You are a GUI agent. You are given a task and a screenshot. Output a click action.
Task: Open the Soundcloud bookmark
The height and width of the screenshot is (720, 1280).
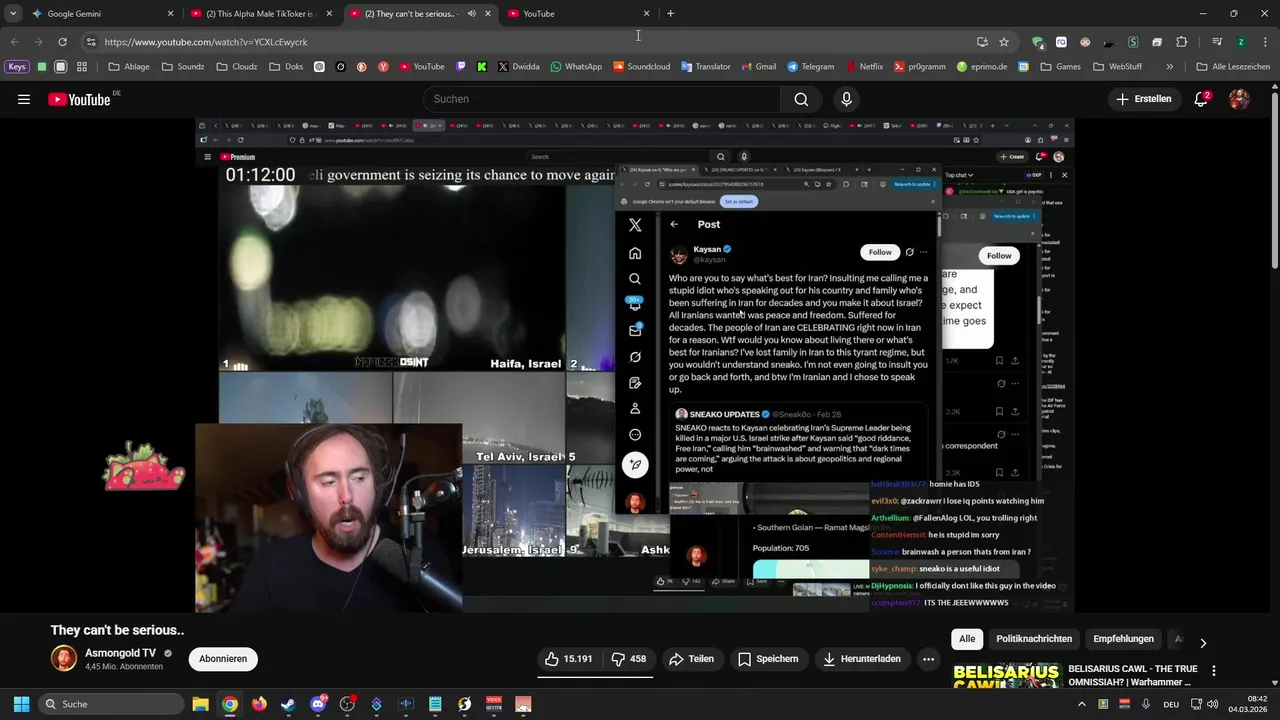[641, 67]
